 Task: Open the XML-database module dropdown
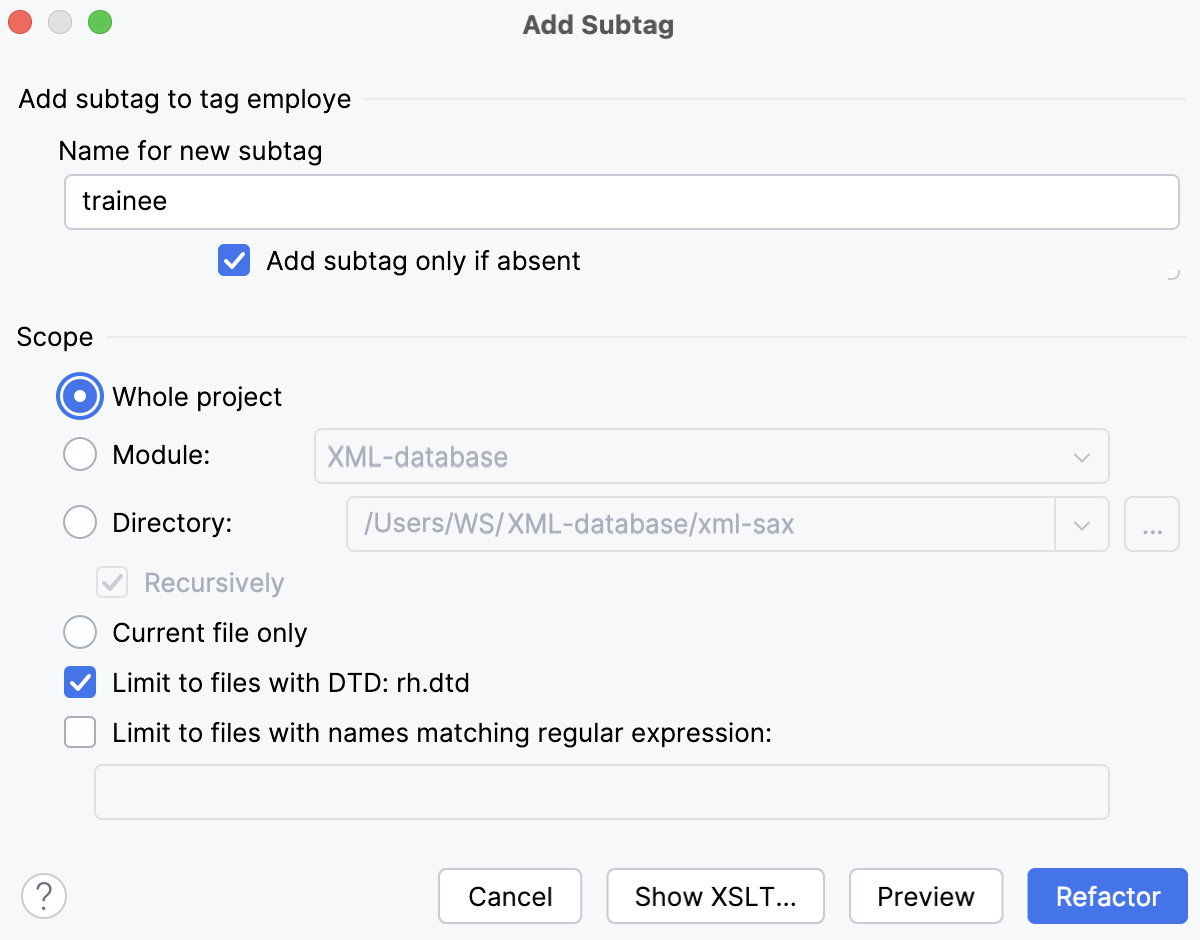(1081, 456)
